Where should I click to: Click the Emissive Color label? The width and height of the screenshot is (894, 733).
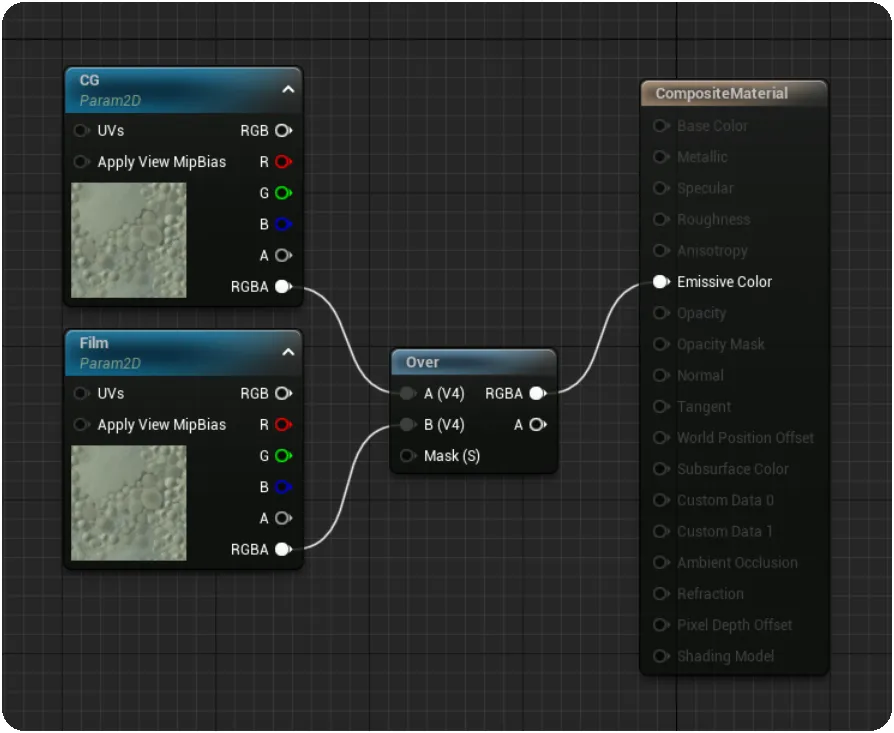(x=724, y=282)
